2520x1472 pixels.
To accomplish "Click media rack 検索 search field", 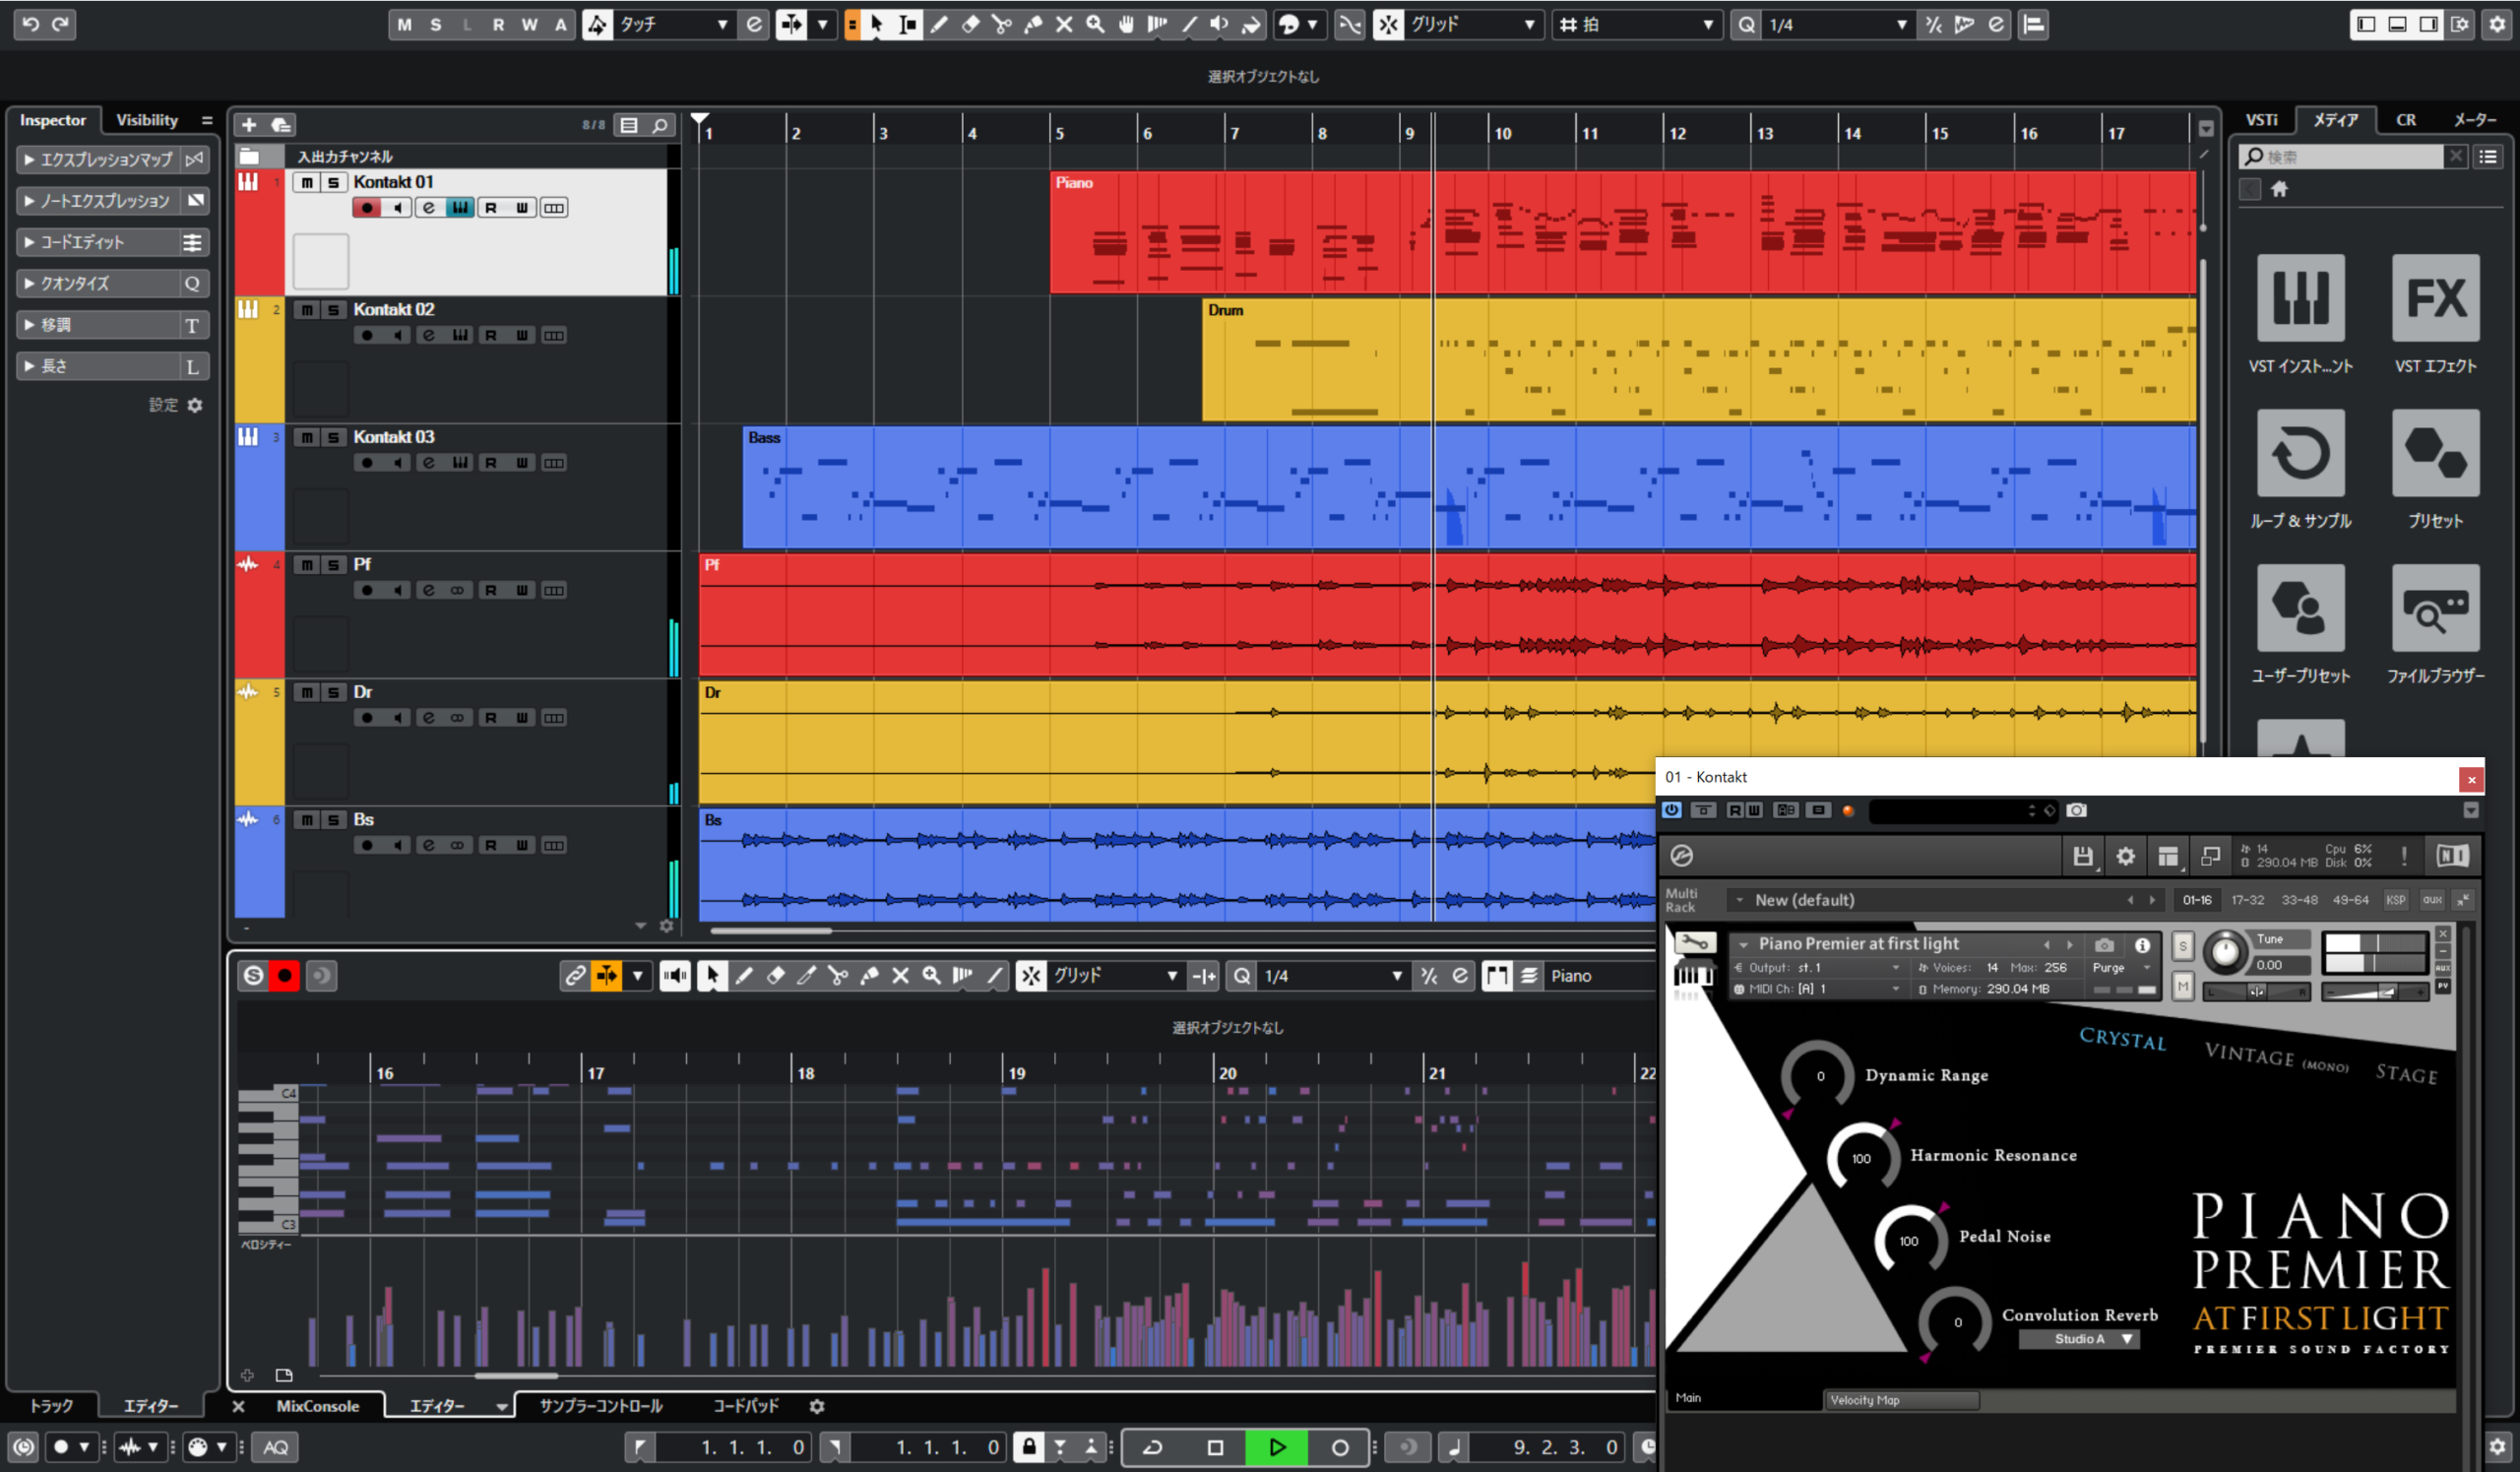I will point(2340,157).
